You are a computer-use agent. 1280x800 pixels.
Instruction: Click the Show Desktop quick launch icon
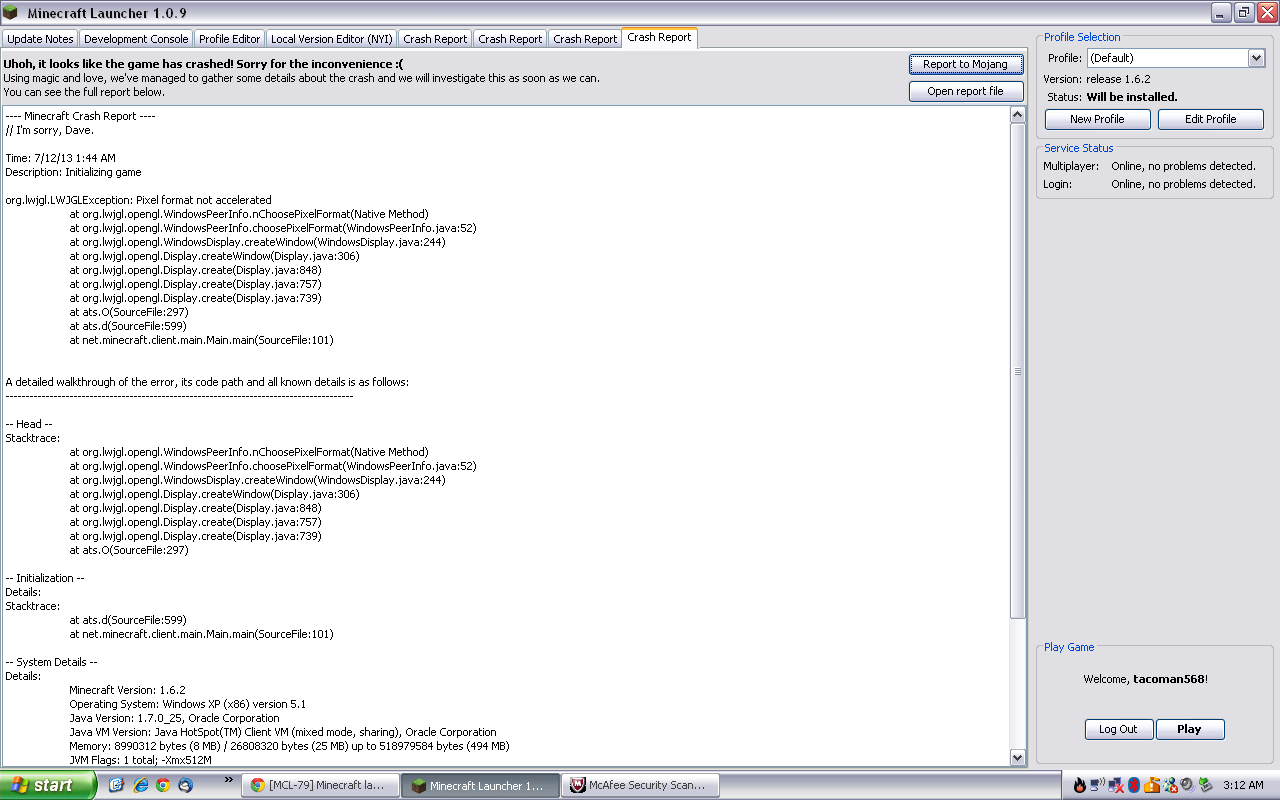pyautogui.click(x=117, y=785)
